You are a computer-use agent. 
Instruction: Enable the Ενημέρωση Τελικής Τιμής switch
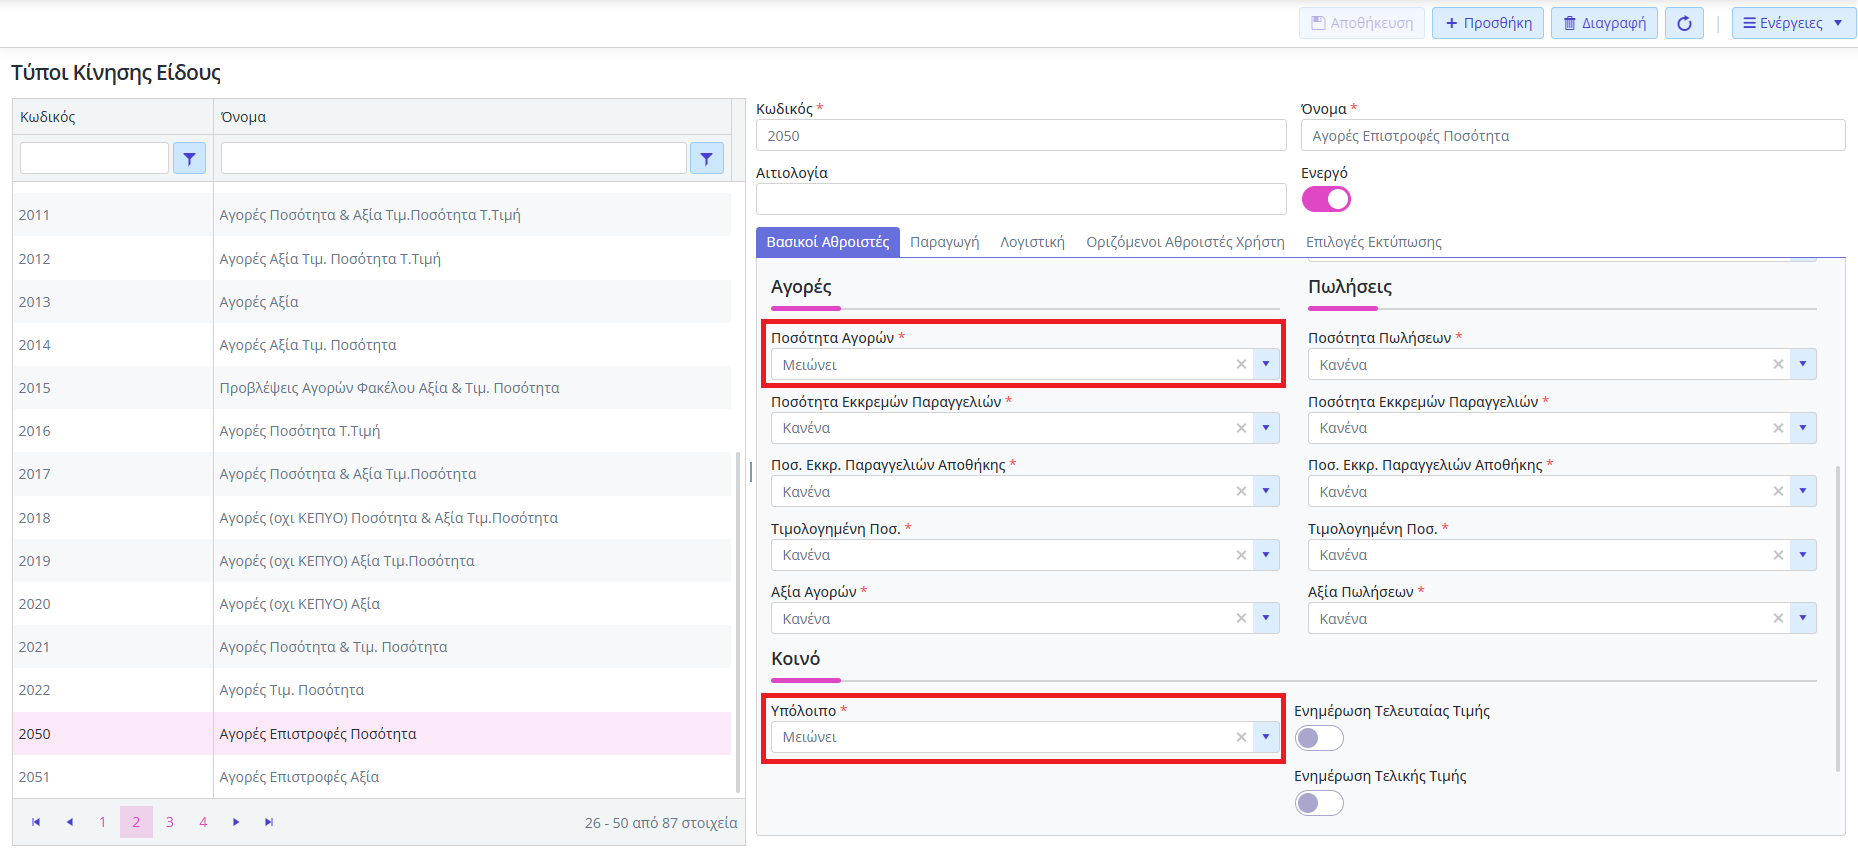click(1319, 803)
